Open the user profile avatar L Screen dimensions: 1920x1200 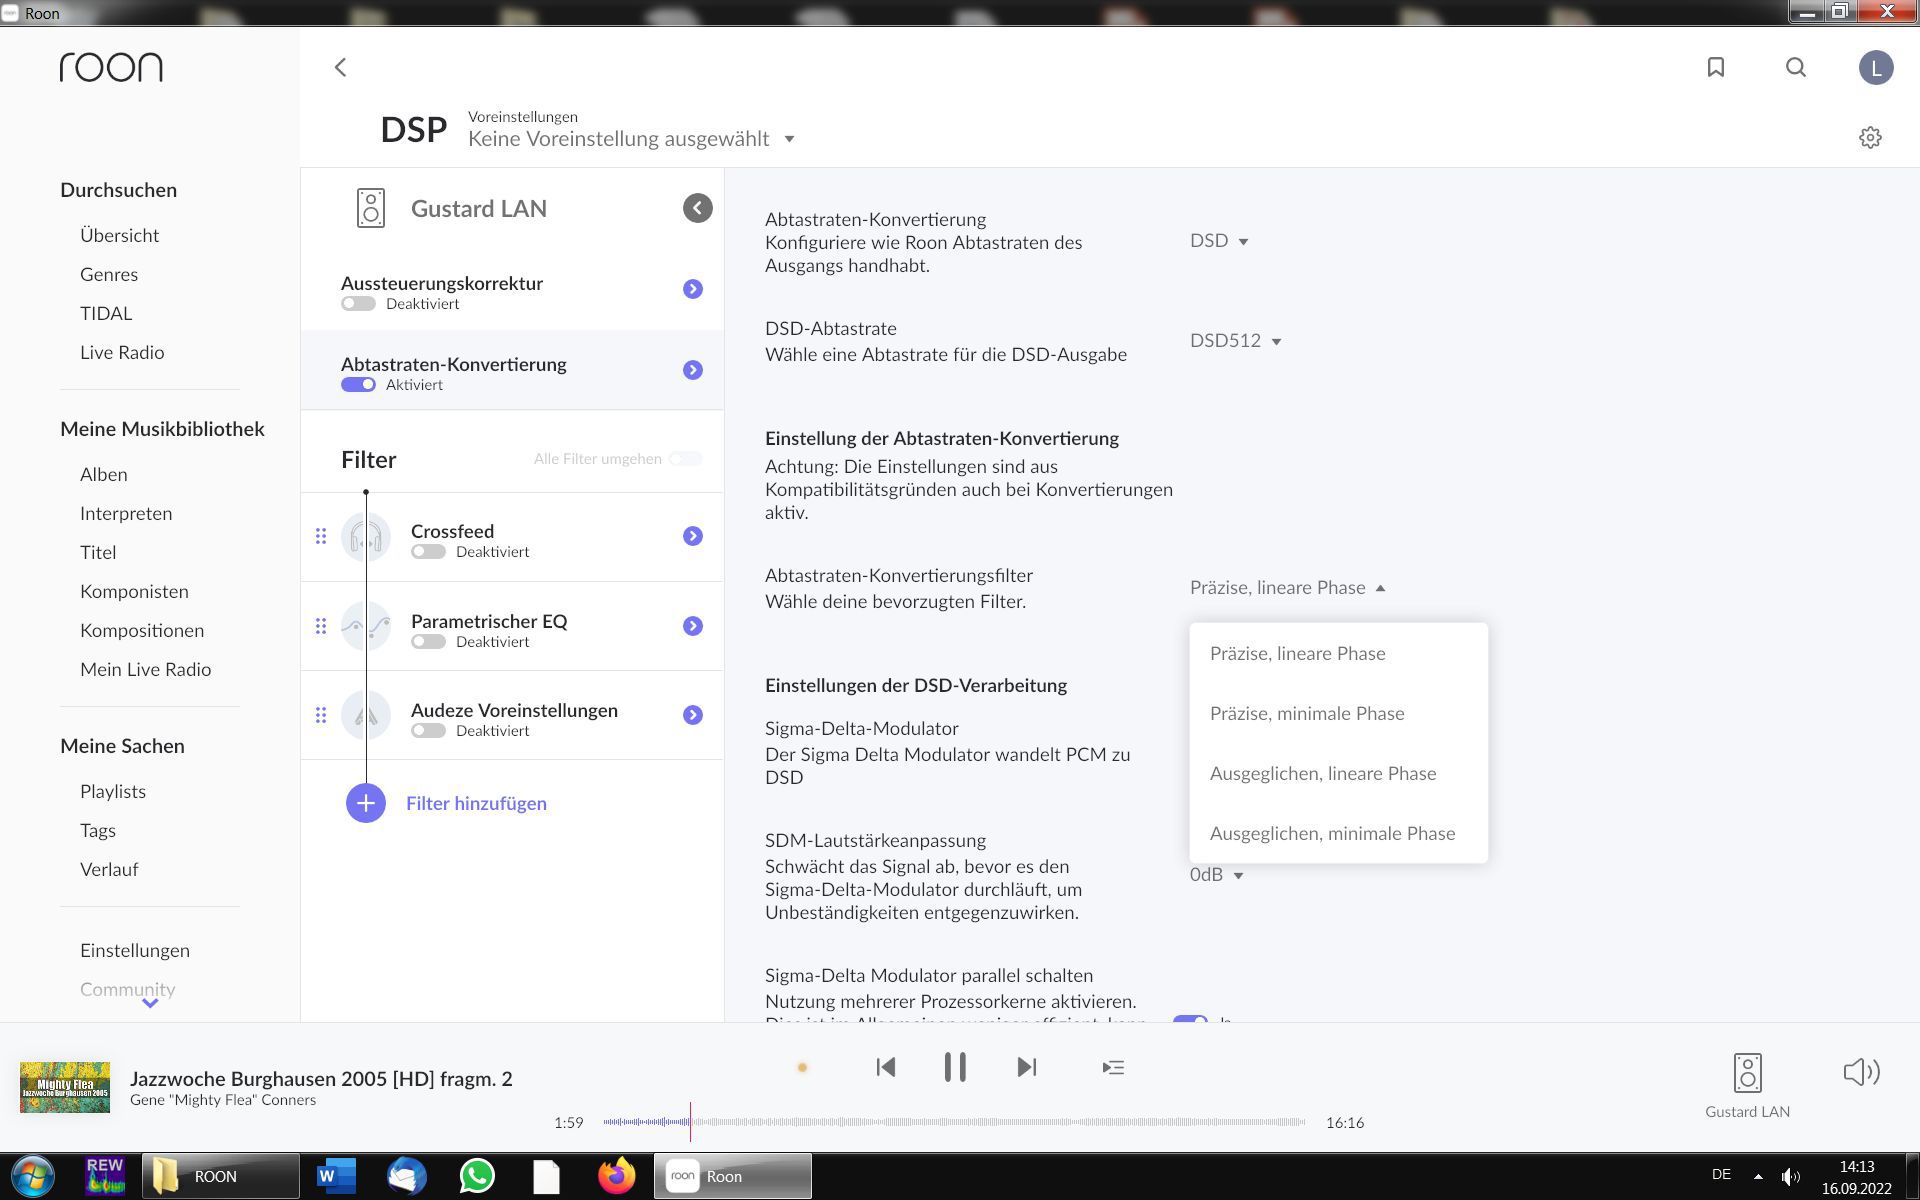(1876, 67)
